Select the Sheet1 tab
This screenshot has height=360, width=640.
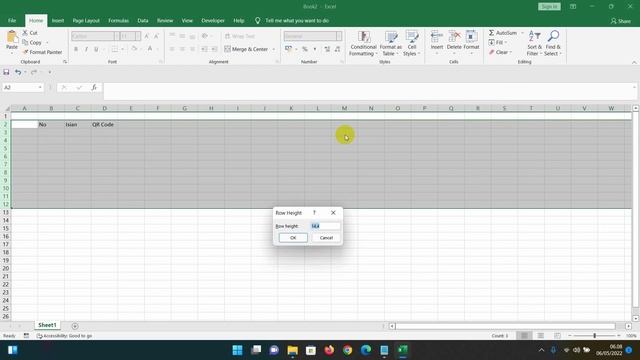coord(47,325)
